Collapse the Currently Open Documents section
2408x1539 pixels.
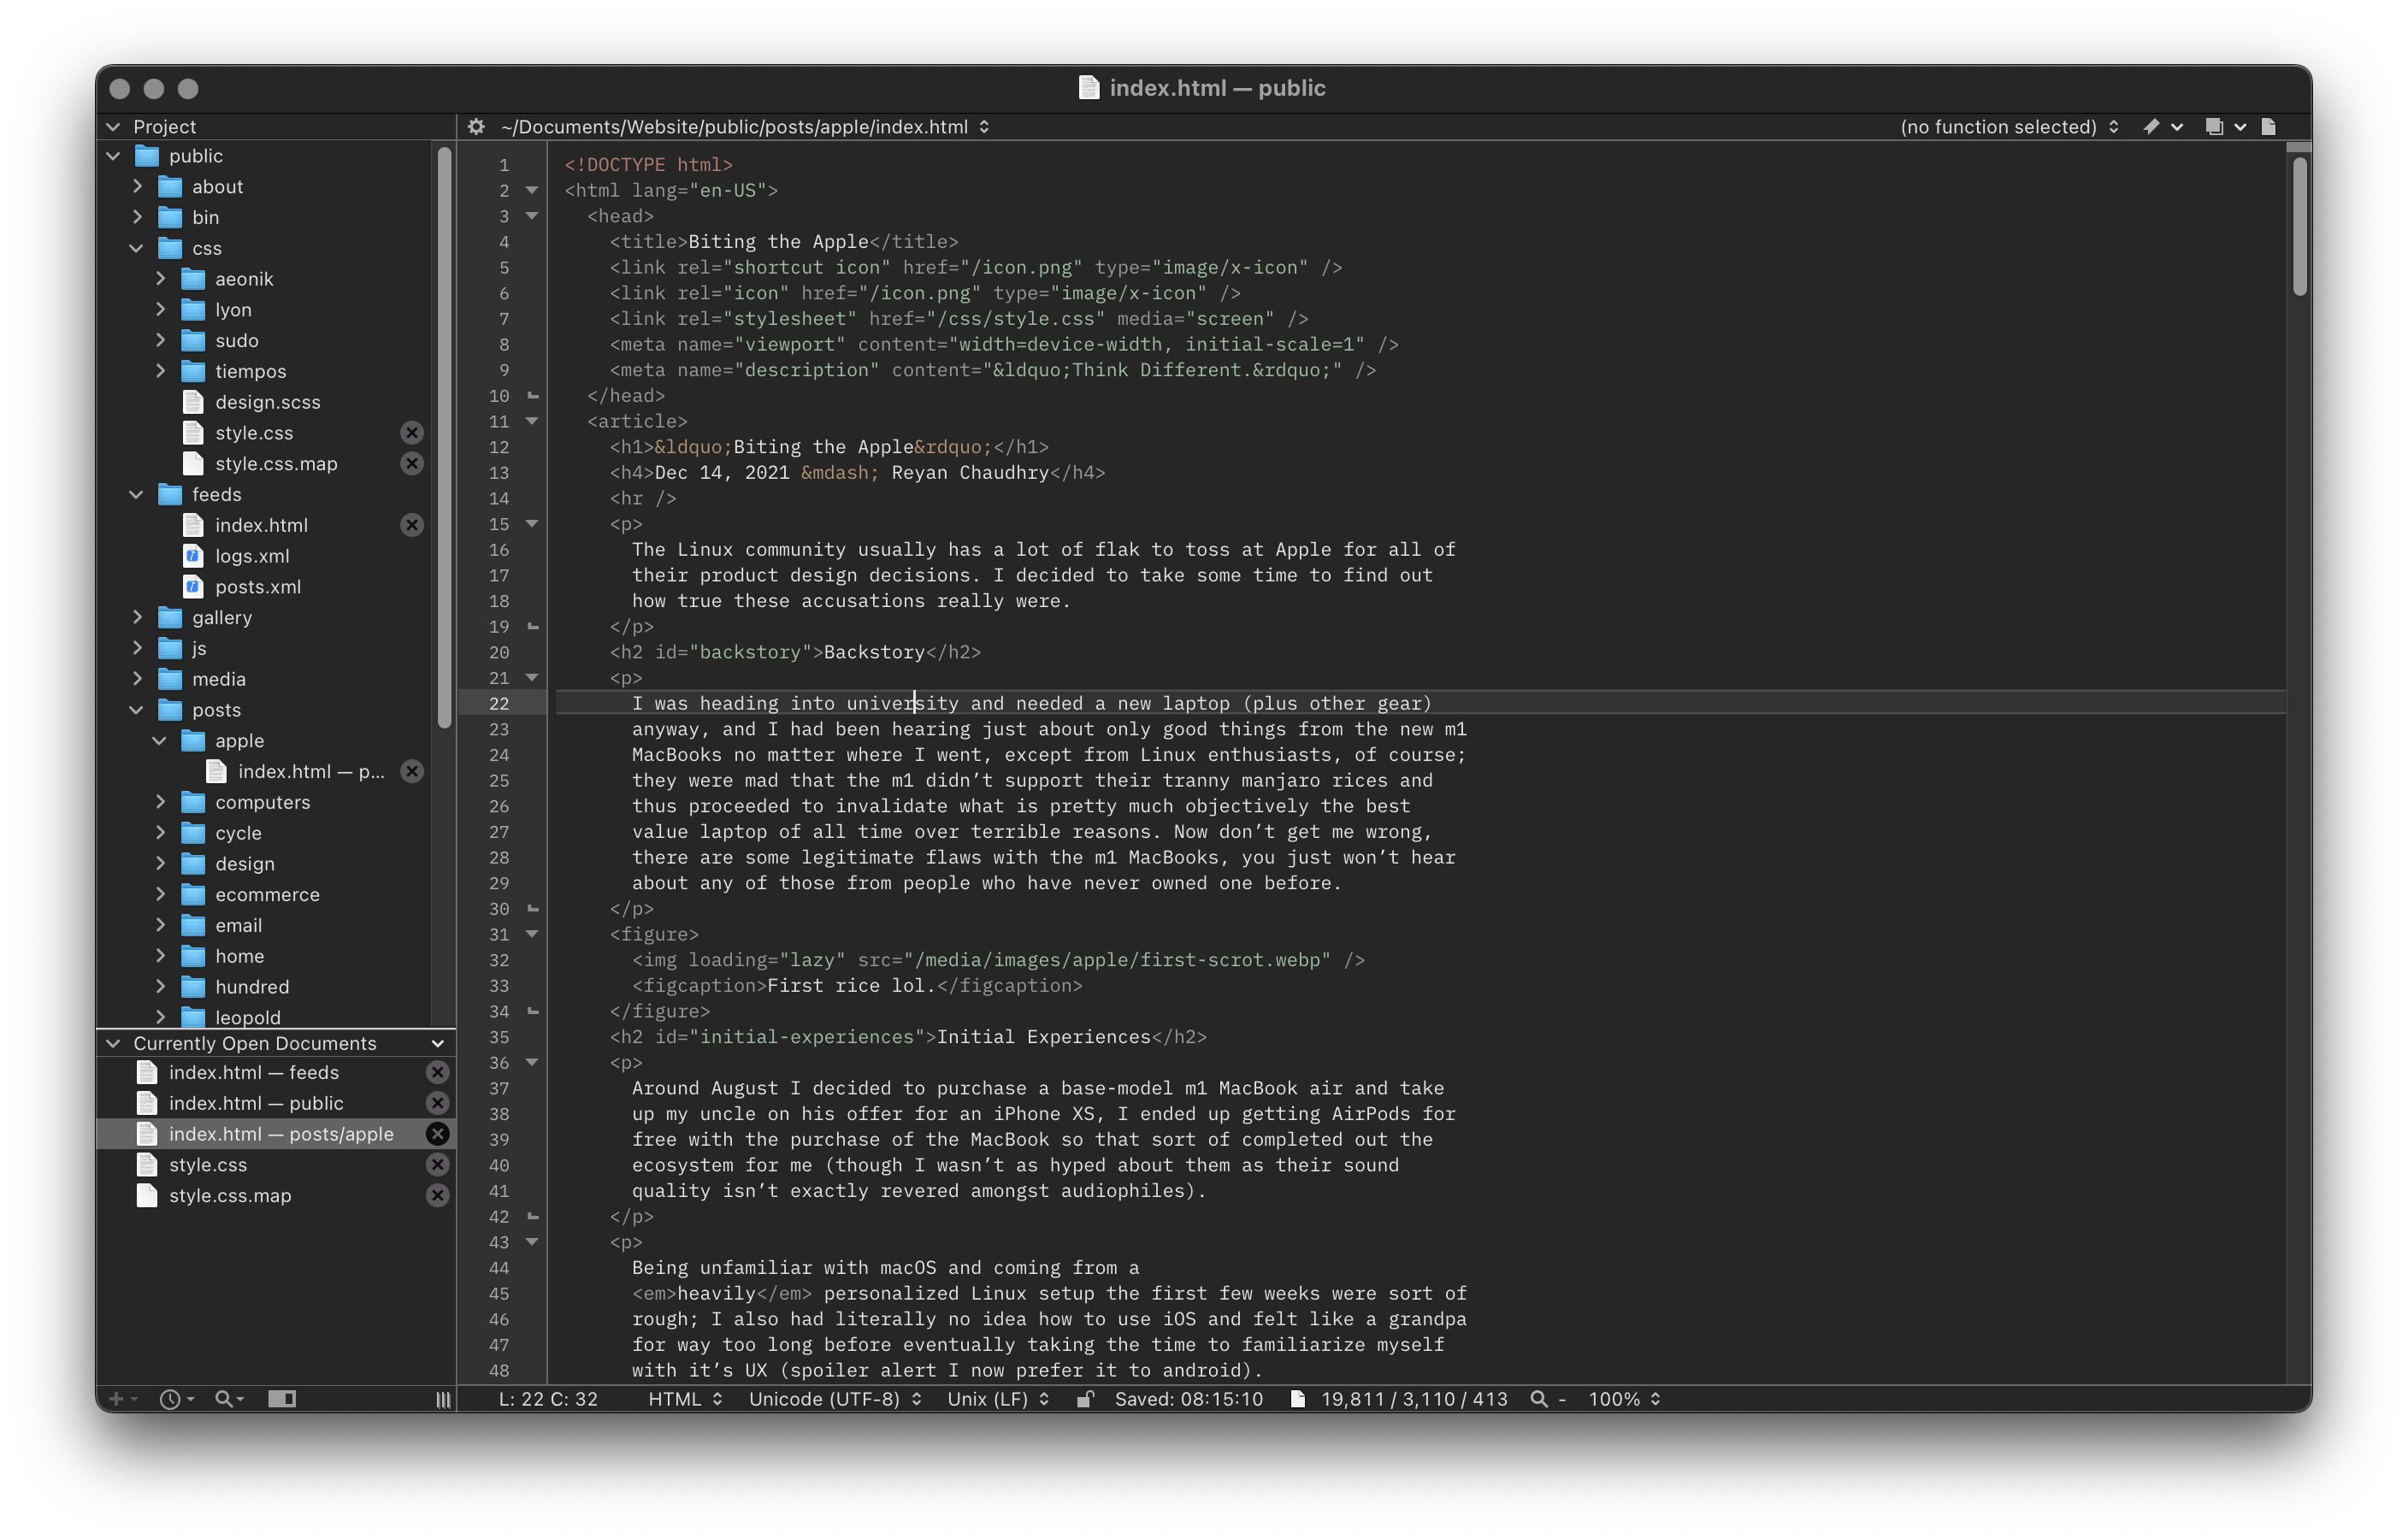(x=113, y=1043)
